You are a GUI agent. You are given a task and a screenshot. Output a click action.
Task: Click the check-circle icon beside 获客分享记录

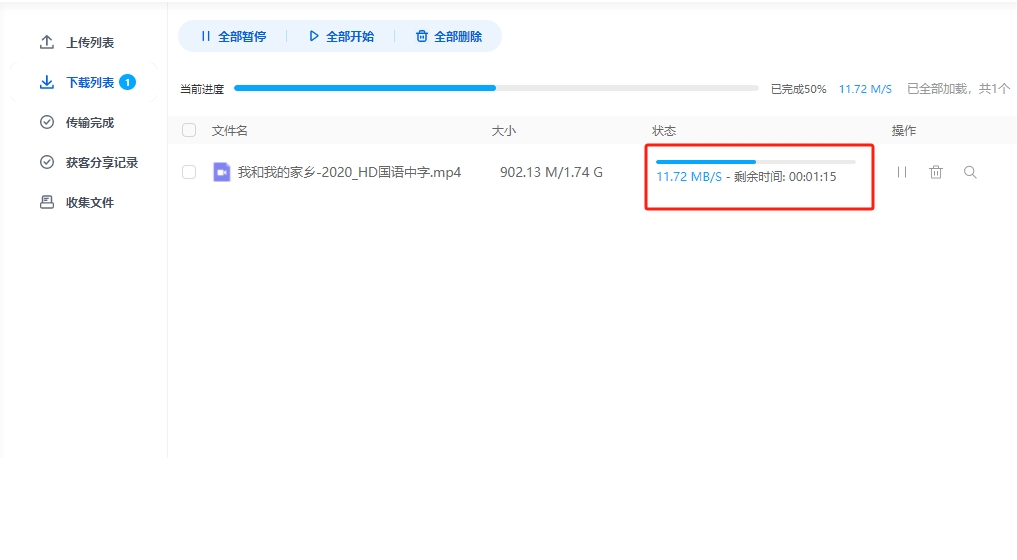pyautogui.click(x=47, y=162)
